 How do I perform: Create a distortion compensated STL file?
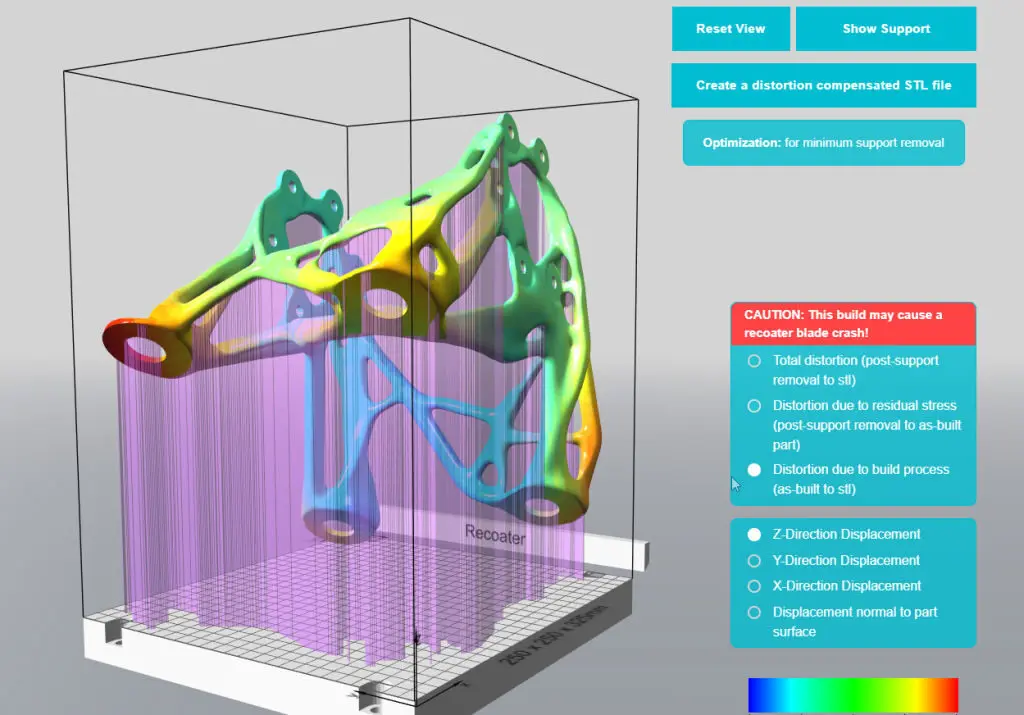823,85
